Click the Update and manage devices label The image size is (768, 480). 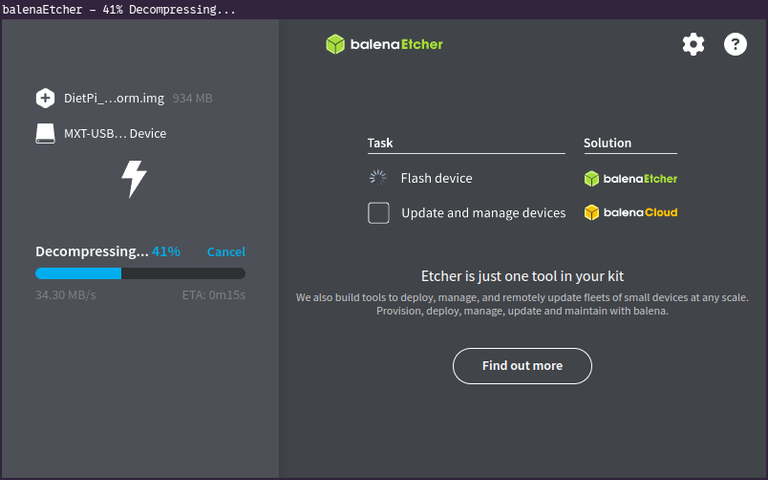(483, 213)
